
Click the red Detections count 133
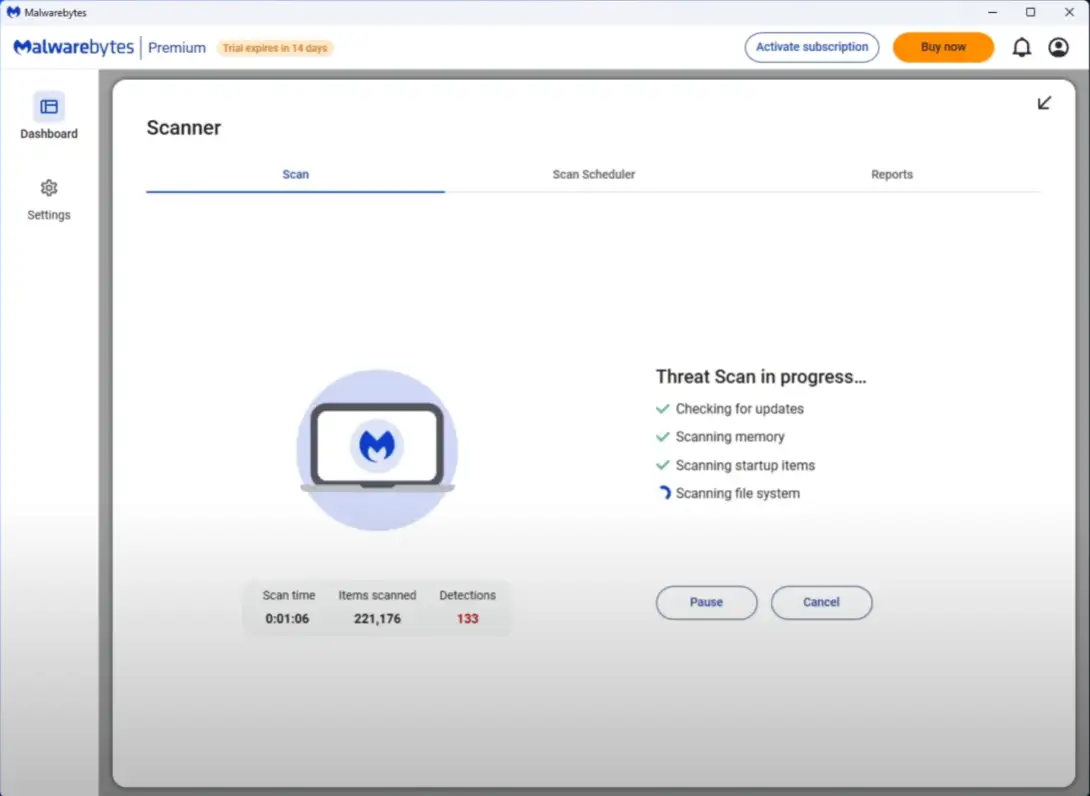coord(467,619)
